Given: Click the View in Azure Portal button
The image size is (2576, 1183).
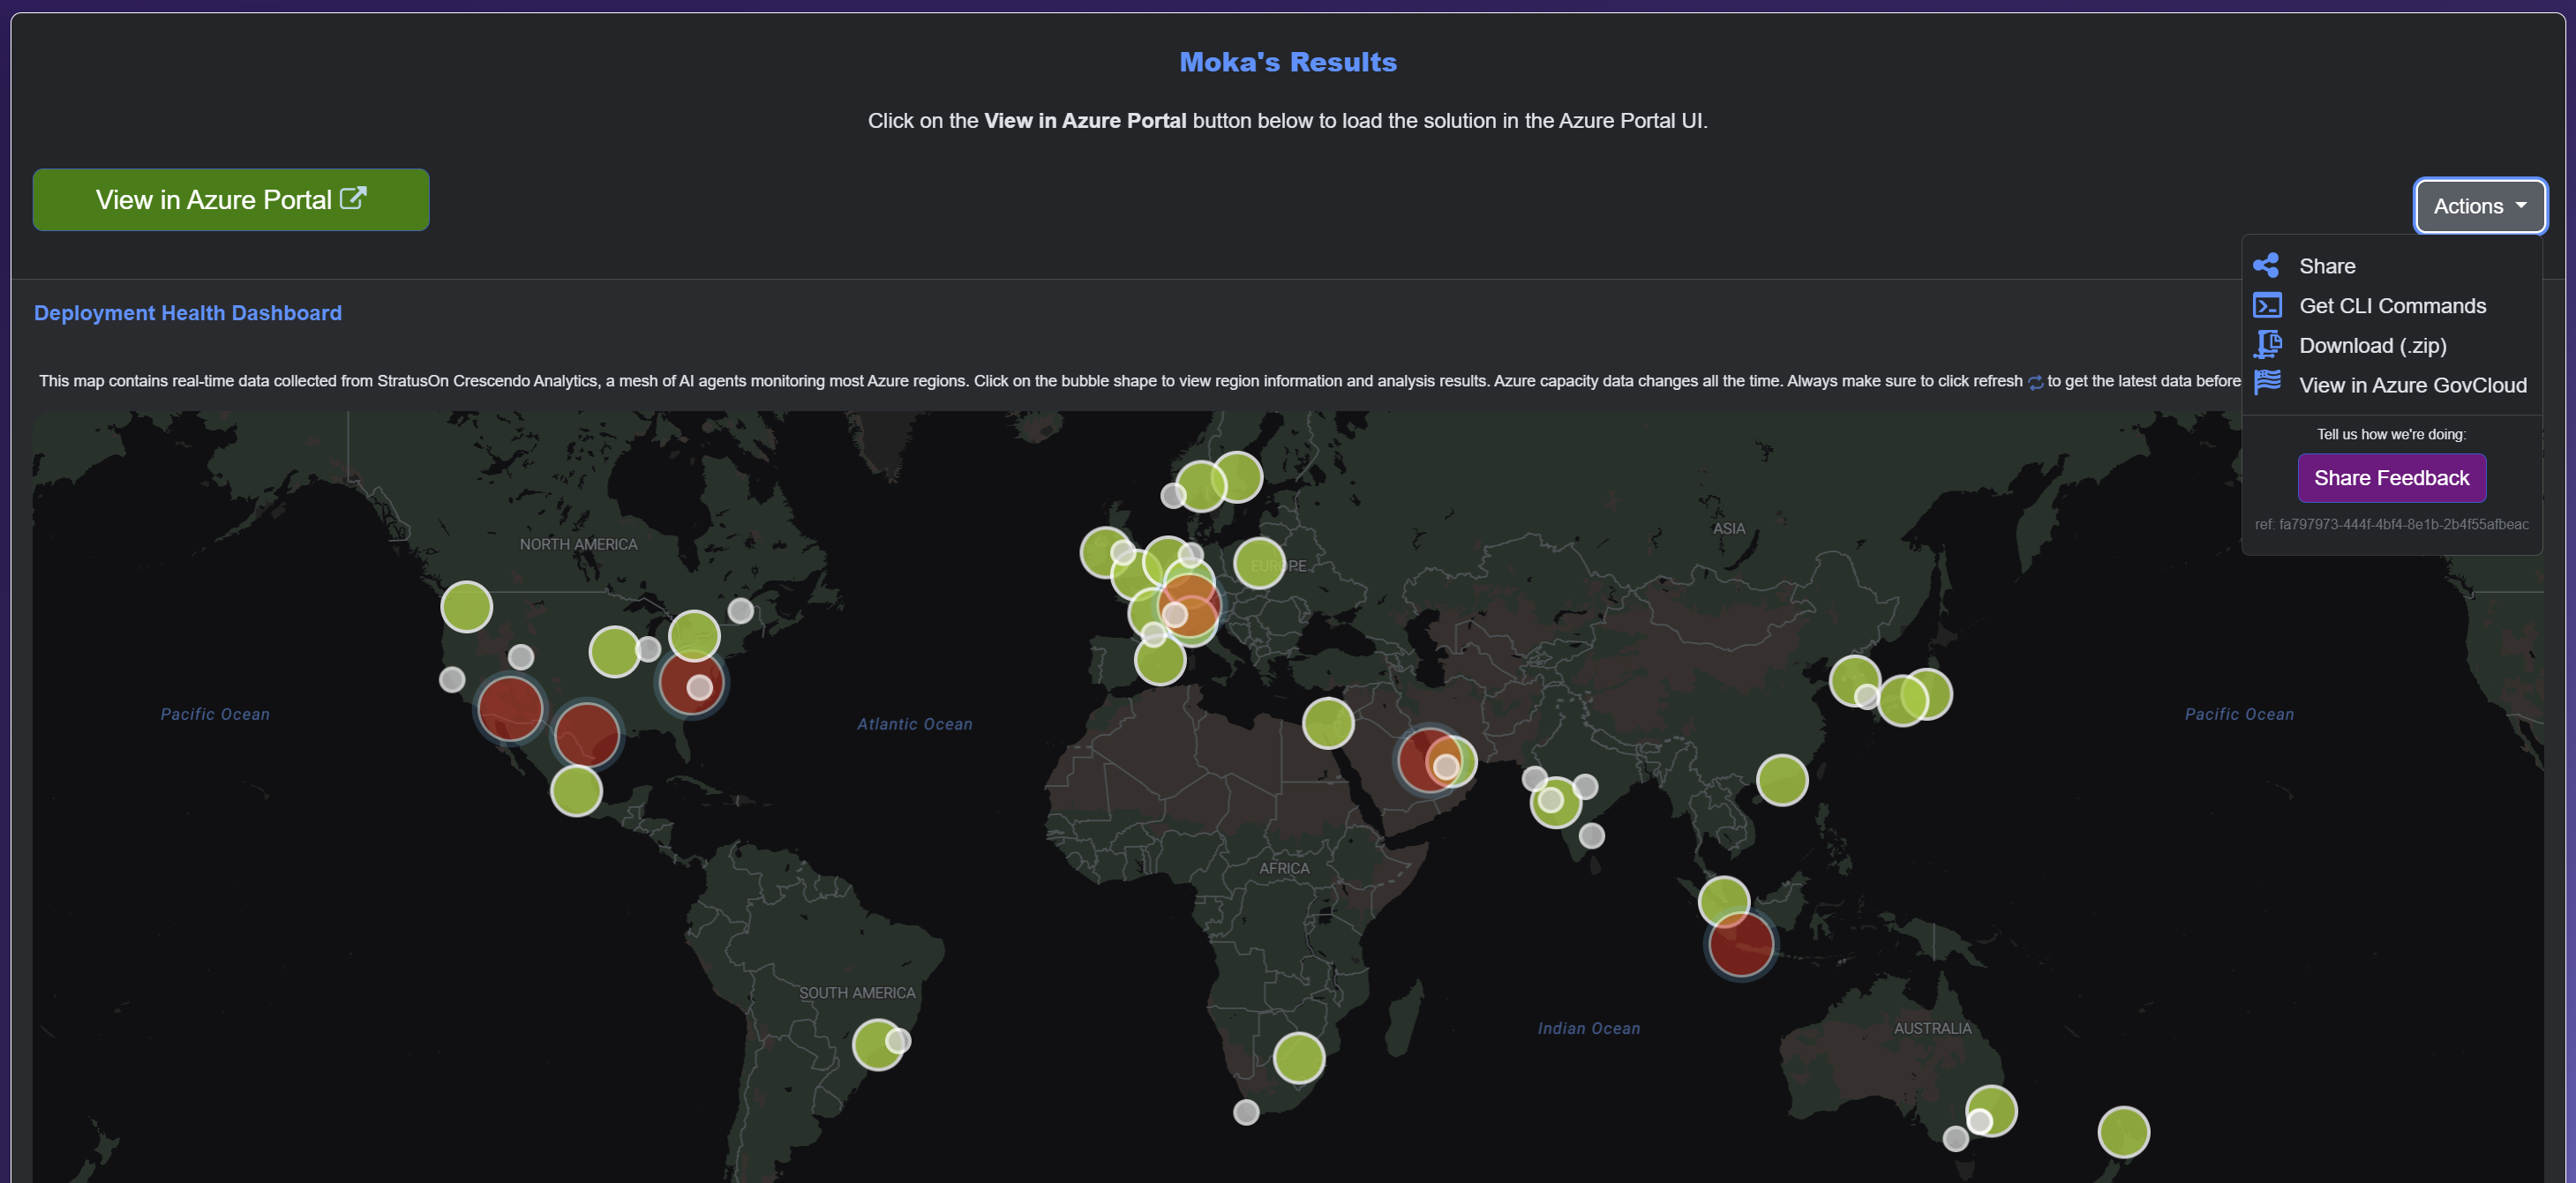Looking at the screenshot, I should coord(230,199).
